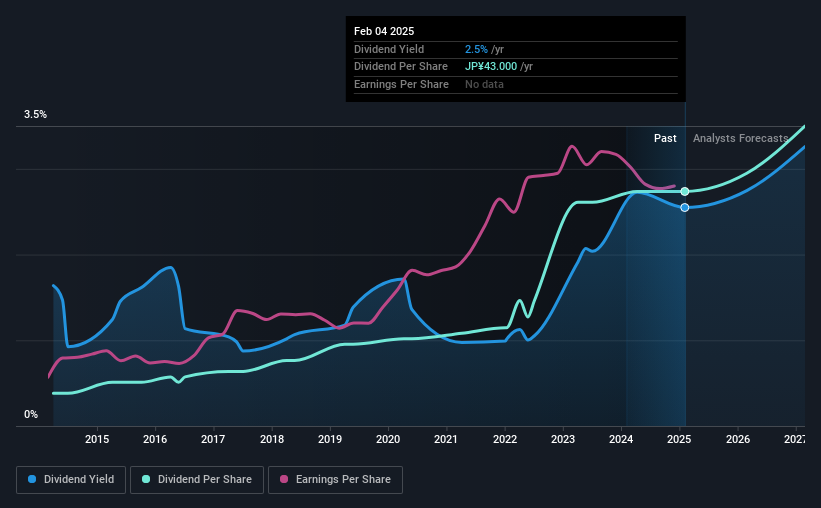
Task: Click the Dividend Yield row label in tooltip
Action: (389, 49)
